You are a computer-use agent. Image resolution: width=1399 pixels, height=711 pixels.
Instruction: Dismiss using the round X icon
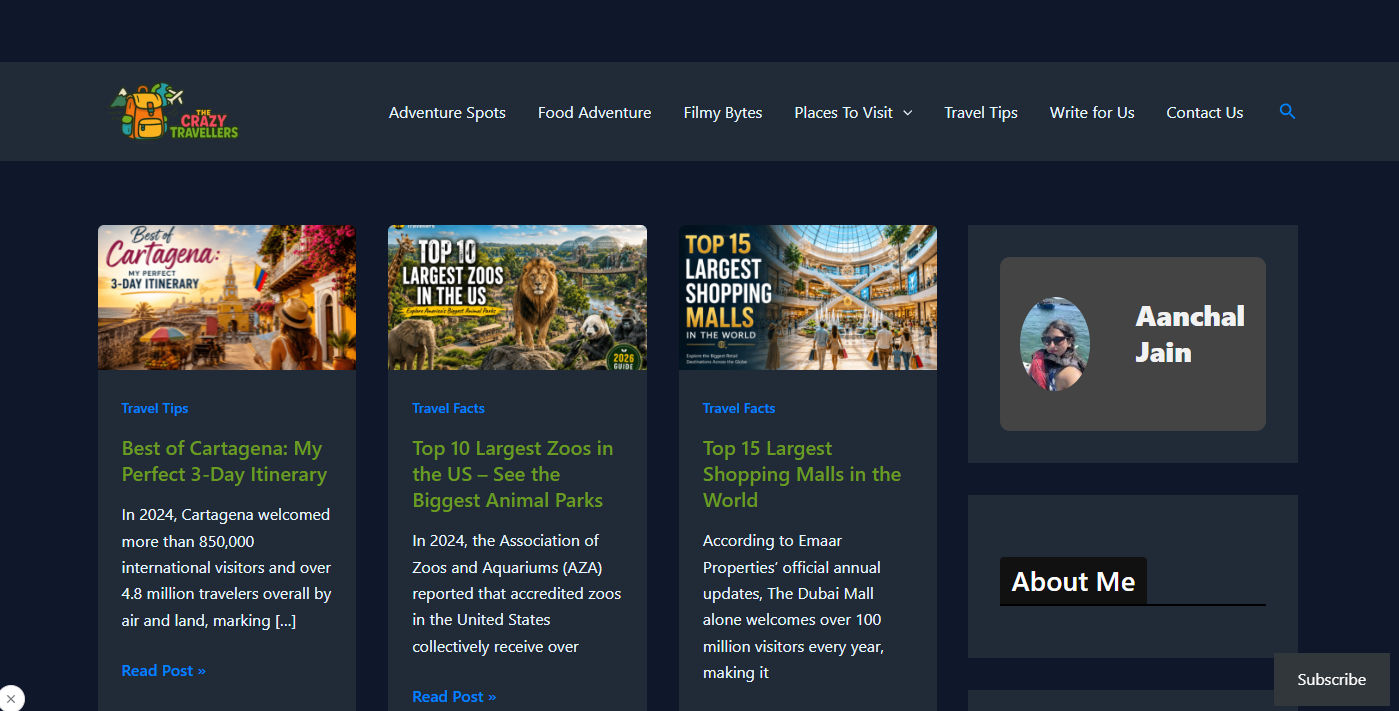[x=10, y=698]
